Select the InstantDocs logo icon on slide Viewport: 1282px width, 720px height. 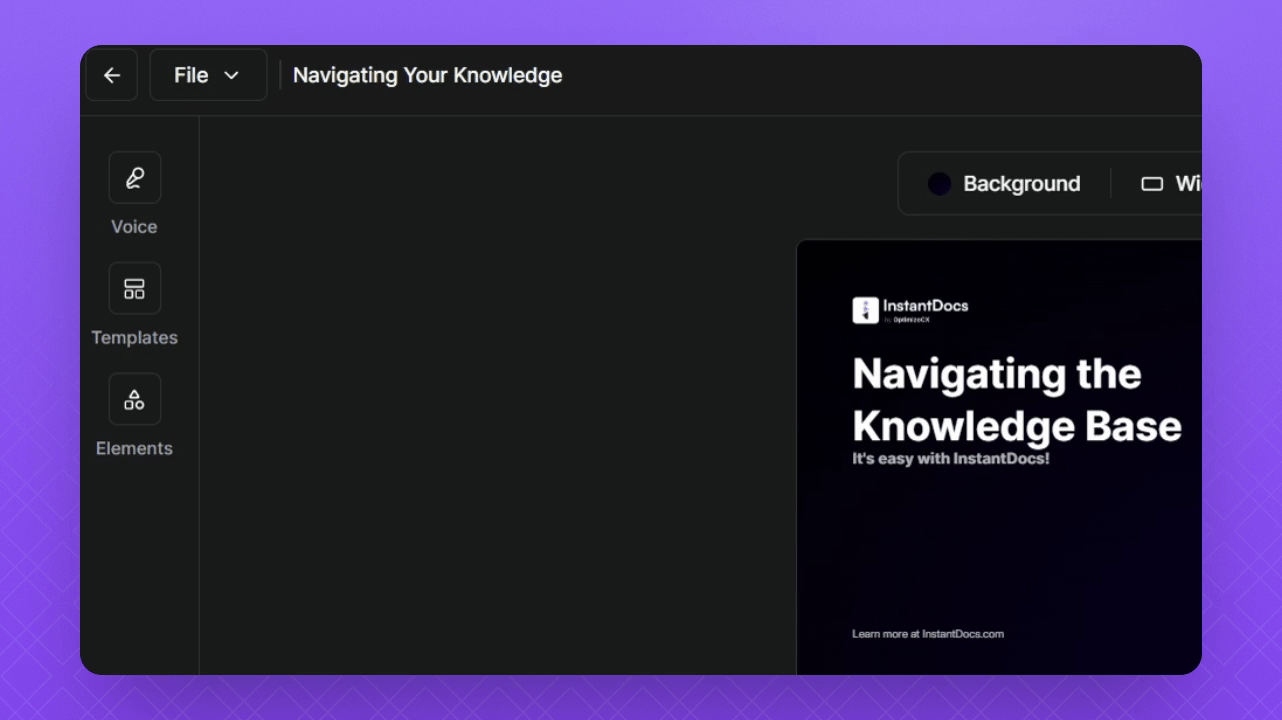tap(865, 310)
